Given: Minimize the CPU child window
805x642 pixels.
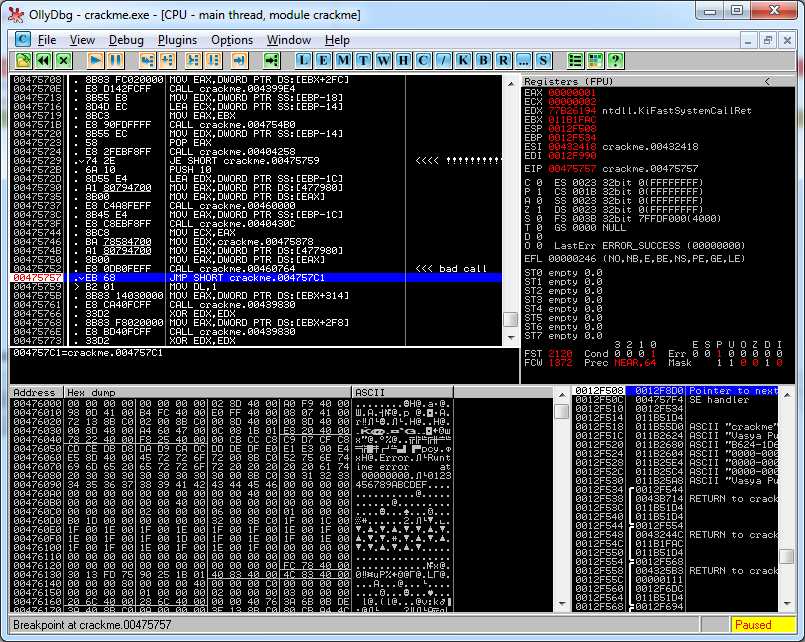Looking at the screenshot, I should (748, 40).
